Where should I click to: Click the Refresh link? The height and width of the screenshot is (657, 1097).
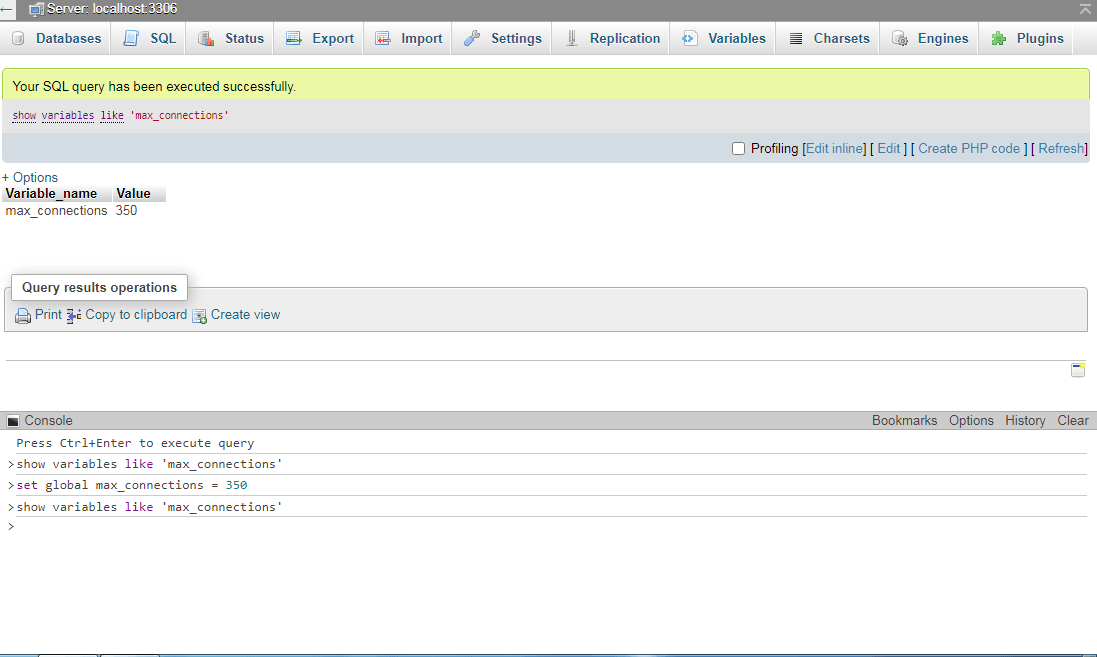1061,148
